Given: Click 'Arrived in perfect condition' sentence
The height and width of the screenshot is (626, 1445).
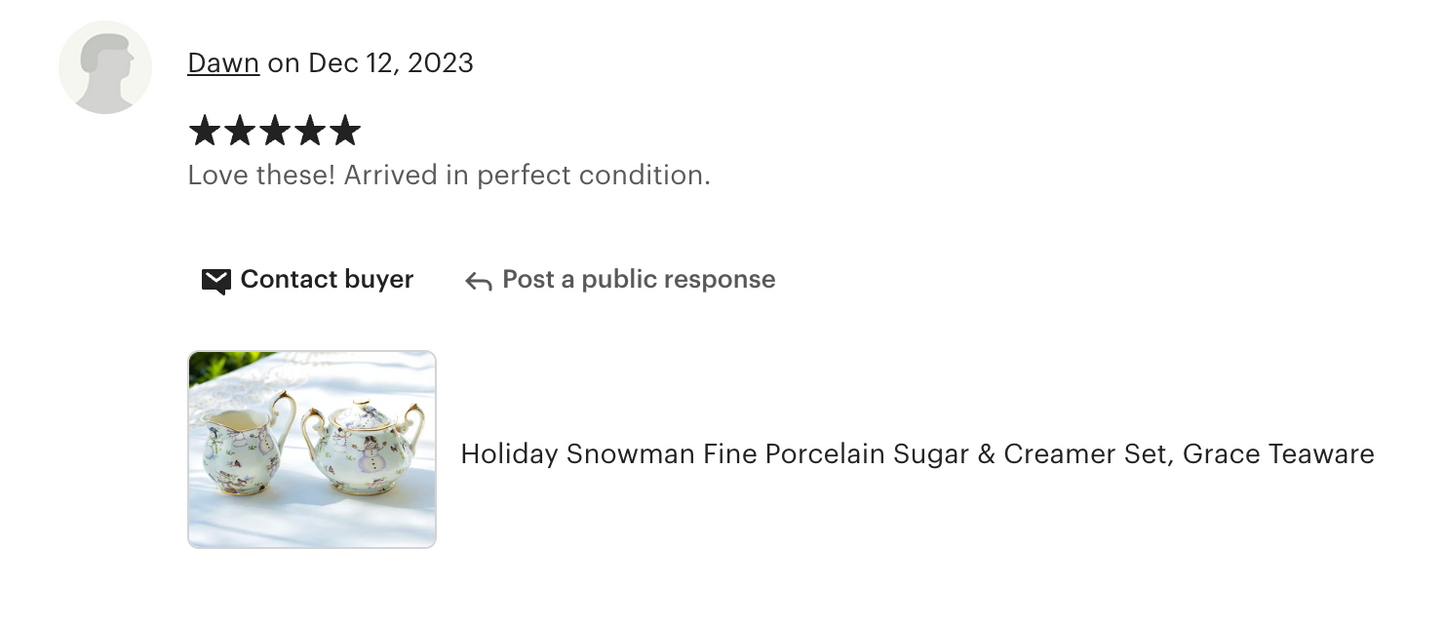Looking at the screenshot, I should coord(527,175).
